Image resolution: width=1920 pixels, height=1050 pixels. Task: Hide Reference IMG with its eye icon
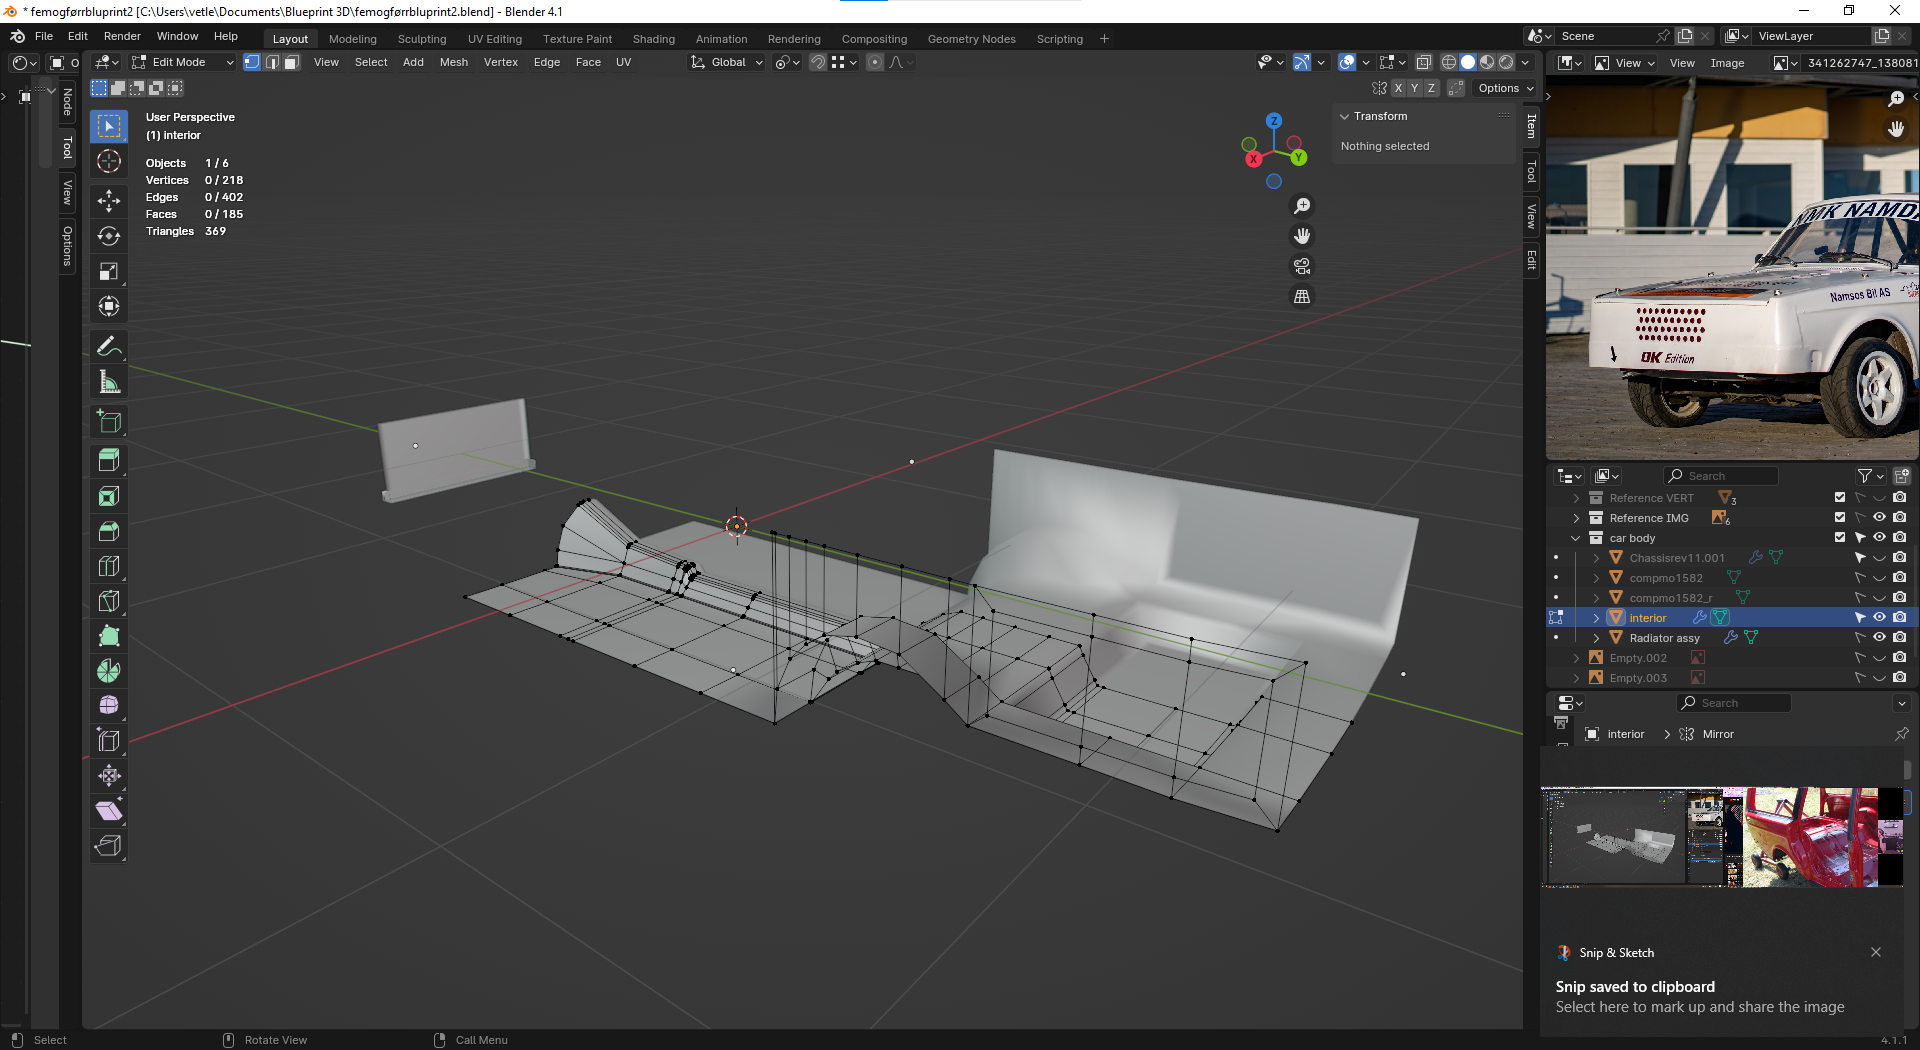coord(1880,518)
